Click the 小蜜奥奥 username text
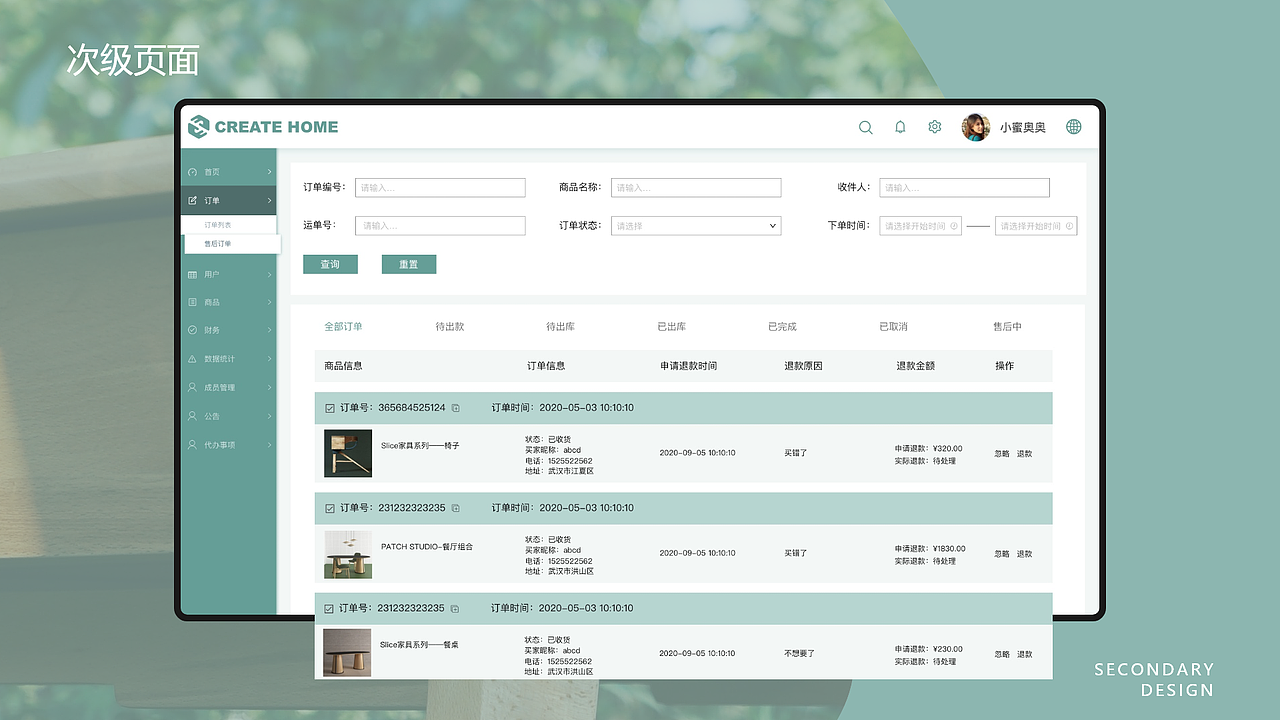Image resolution: width=1280 pixels, height=720 pixels. [1023, 128]
